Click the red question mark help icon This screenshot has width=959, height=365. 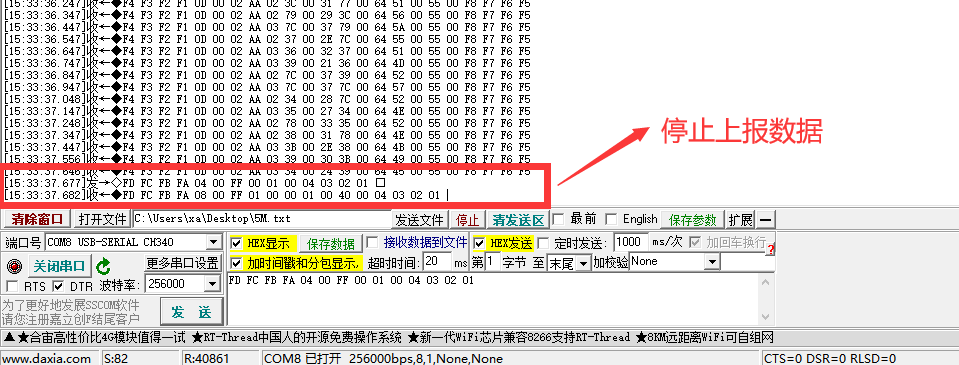pyautogui.click(x=771, y=249)
